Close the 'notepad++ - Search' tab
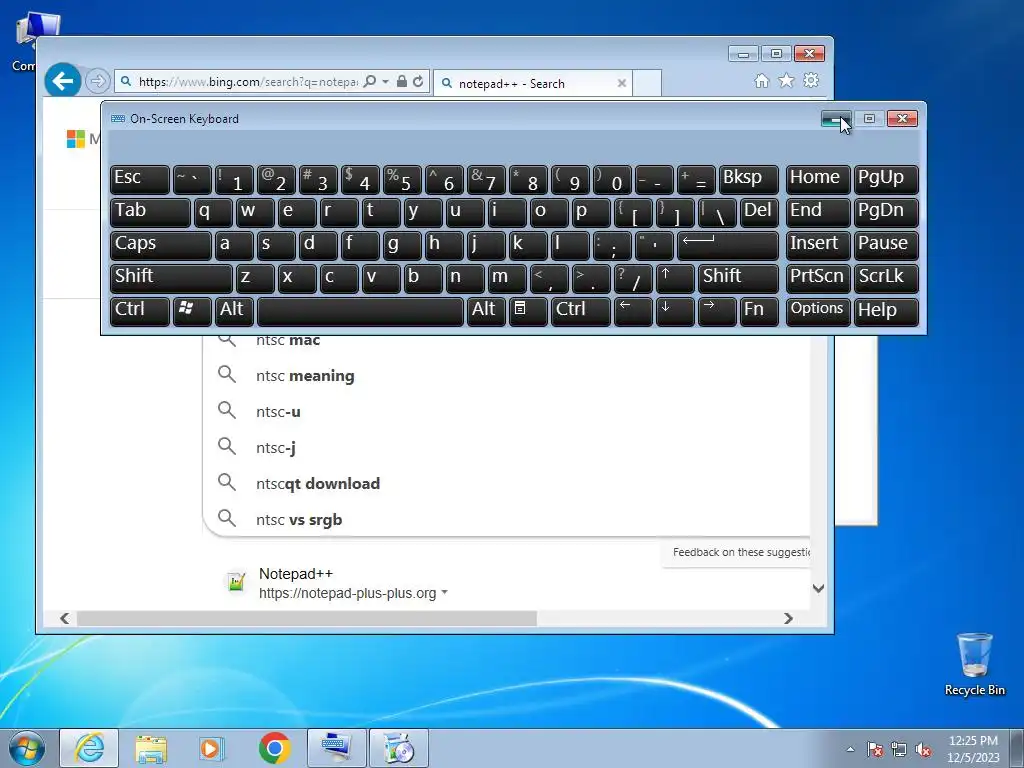Image resolution: width=1024 pixels, height=768 pixels. coord(622,83)
